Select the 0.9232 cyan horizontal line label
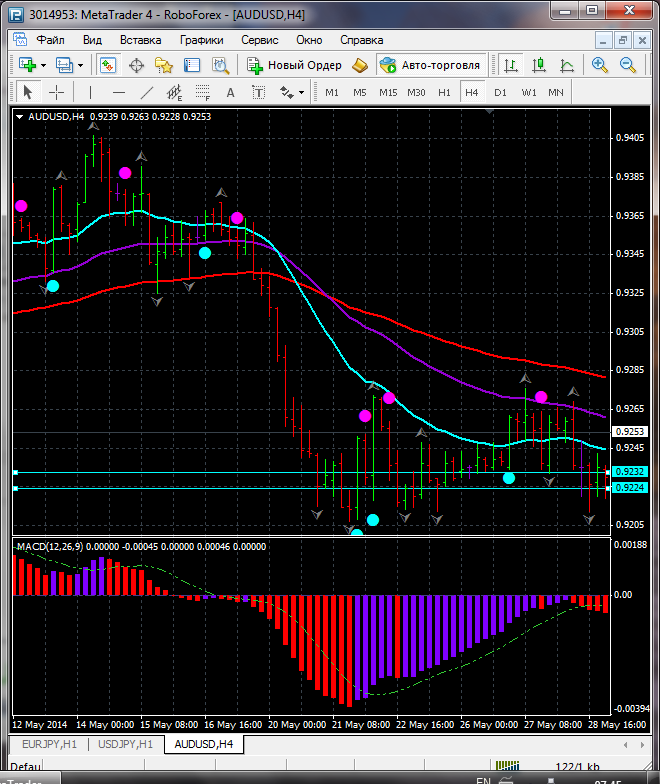Image resolution: width=660 pixels, height=784 pixels. coord(630,472)
